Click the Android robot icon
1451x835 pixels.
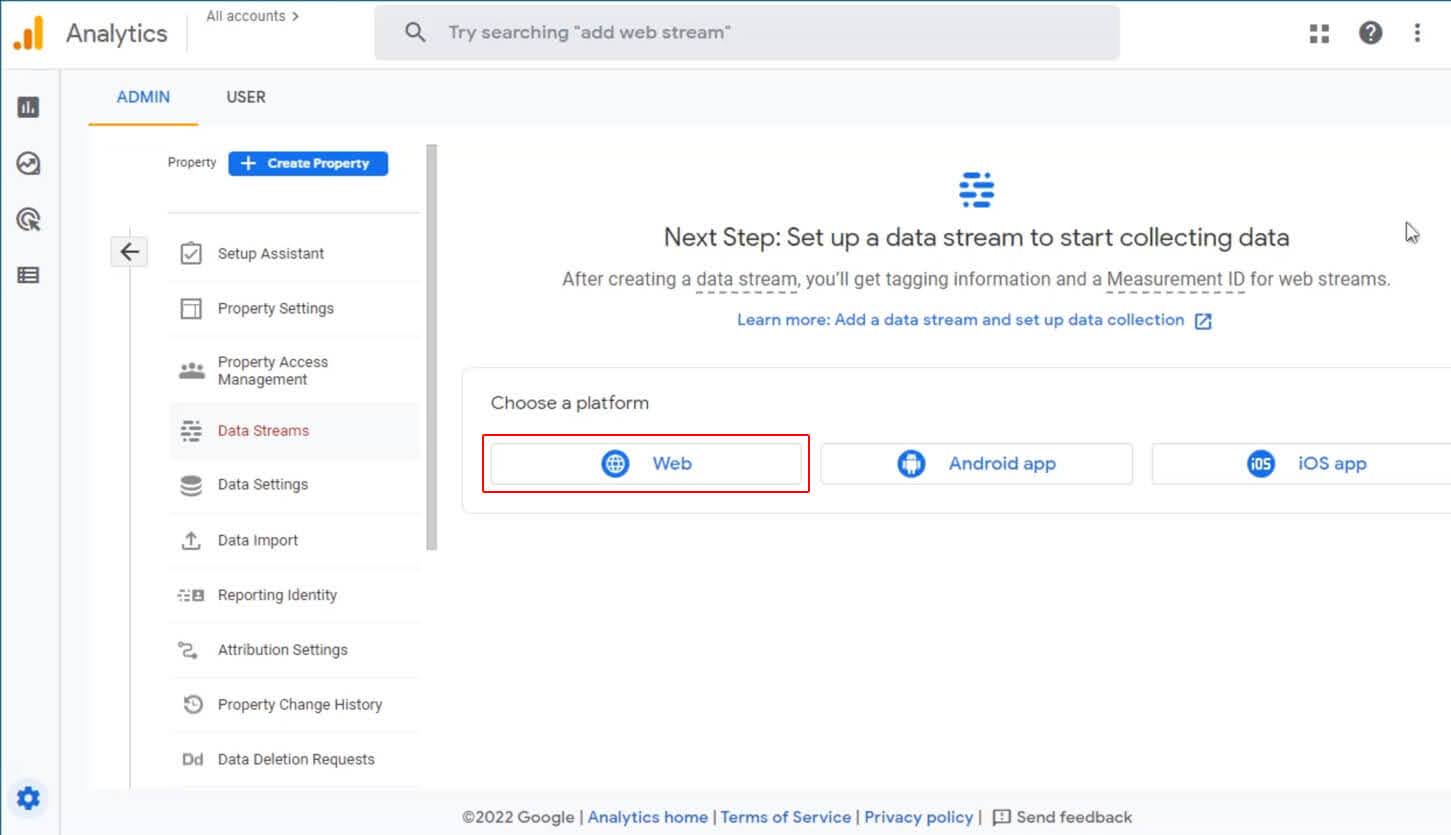911,464
